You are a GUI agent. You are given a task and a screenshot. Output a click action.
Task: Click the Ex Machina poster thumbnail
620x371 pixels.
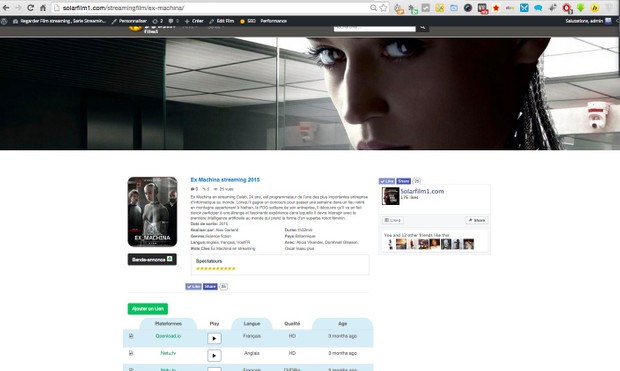152,212
